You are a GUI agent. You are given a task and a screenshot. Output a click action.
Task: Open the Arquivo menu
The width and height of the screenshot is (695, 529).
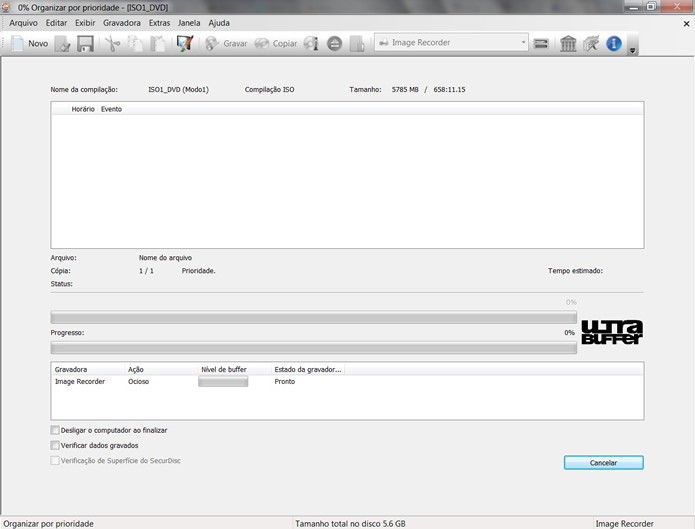tap(23, 23)
